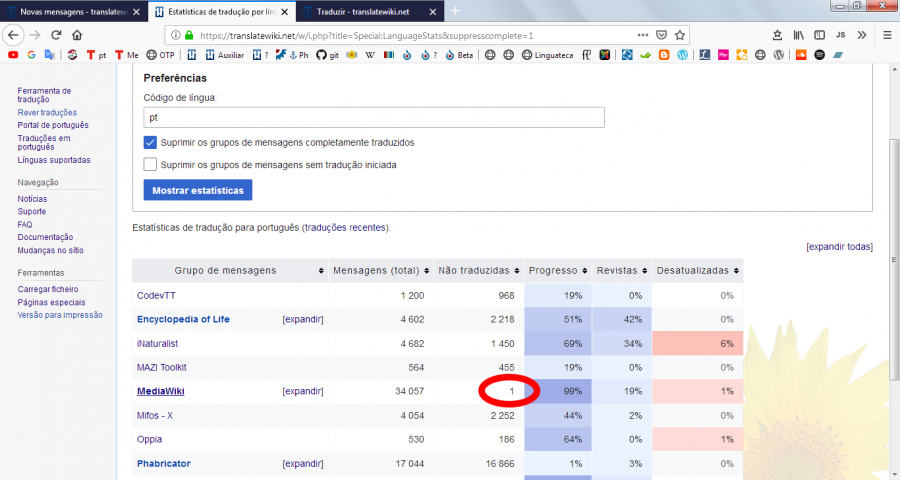This screenshot has width=900, height=480.
Task: Open 'Rever traduções' sidebar link
Action: pyautogui.click(x=47, y=113)
